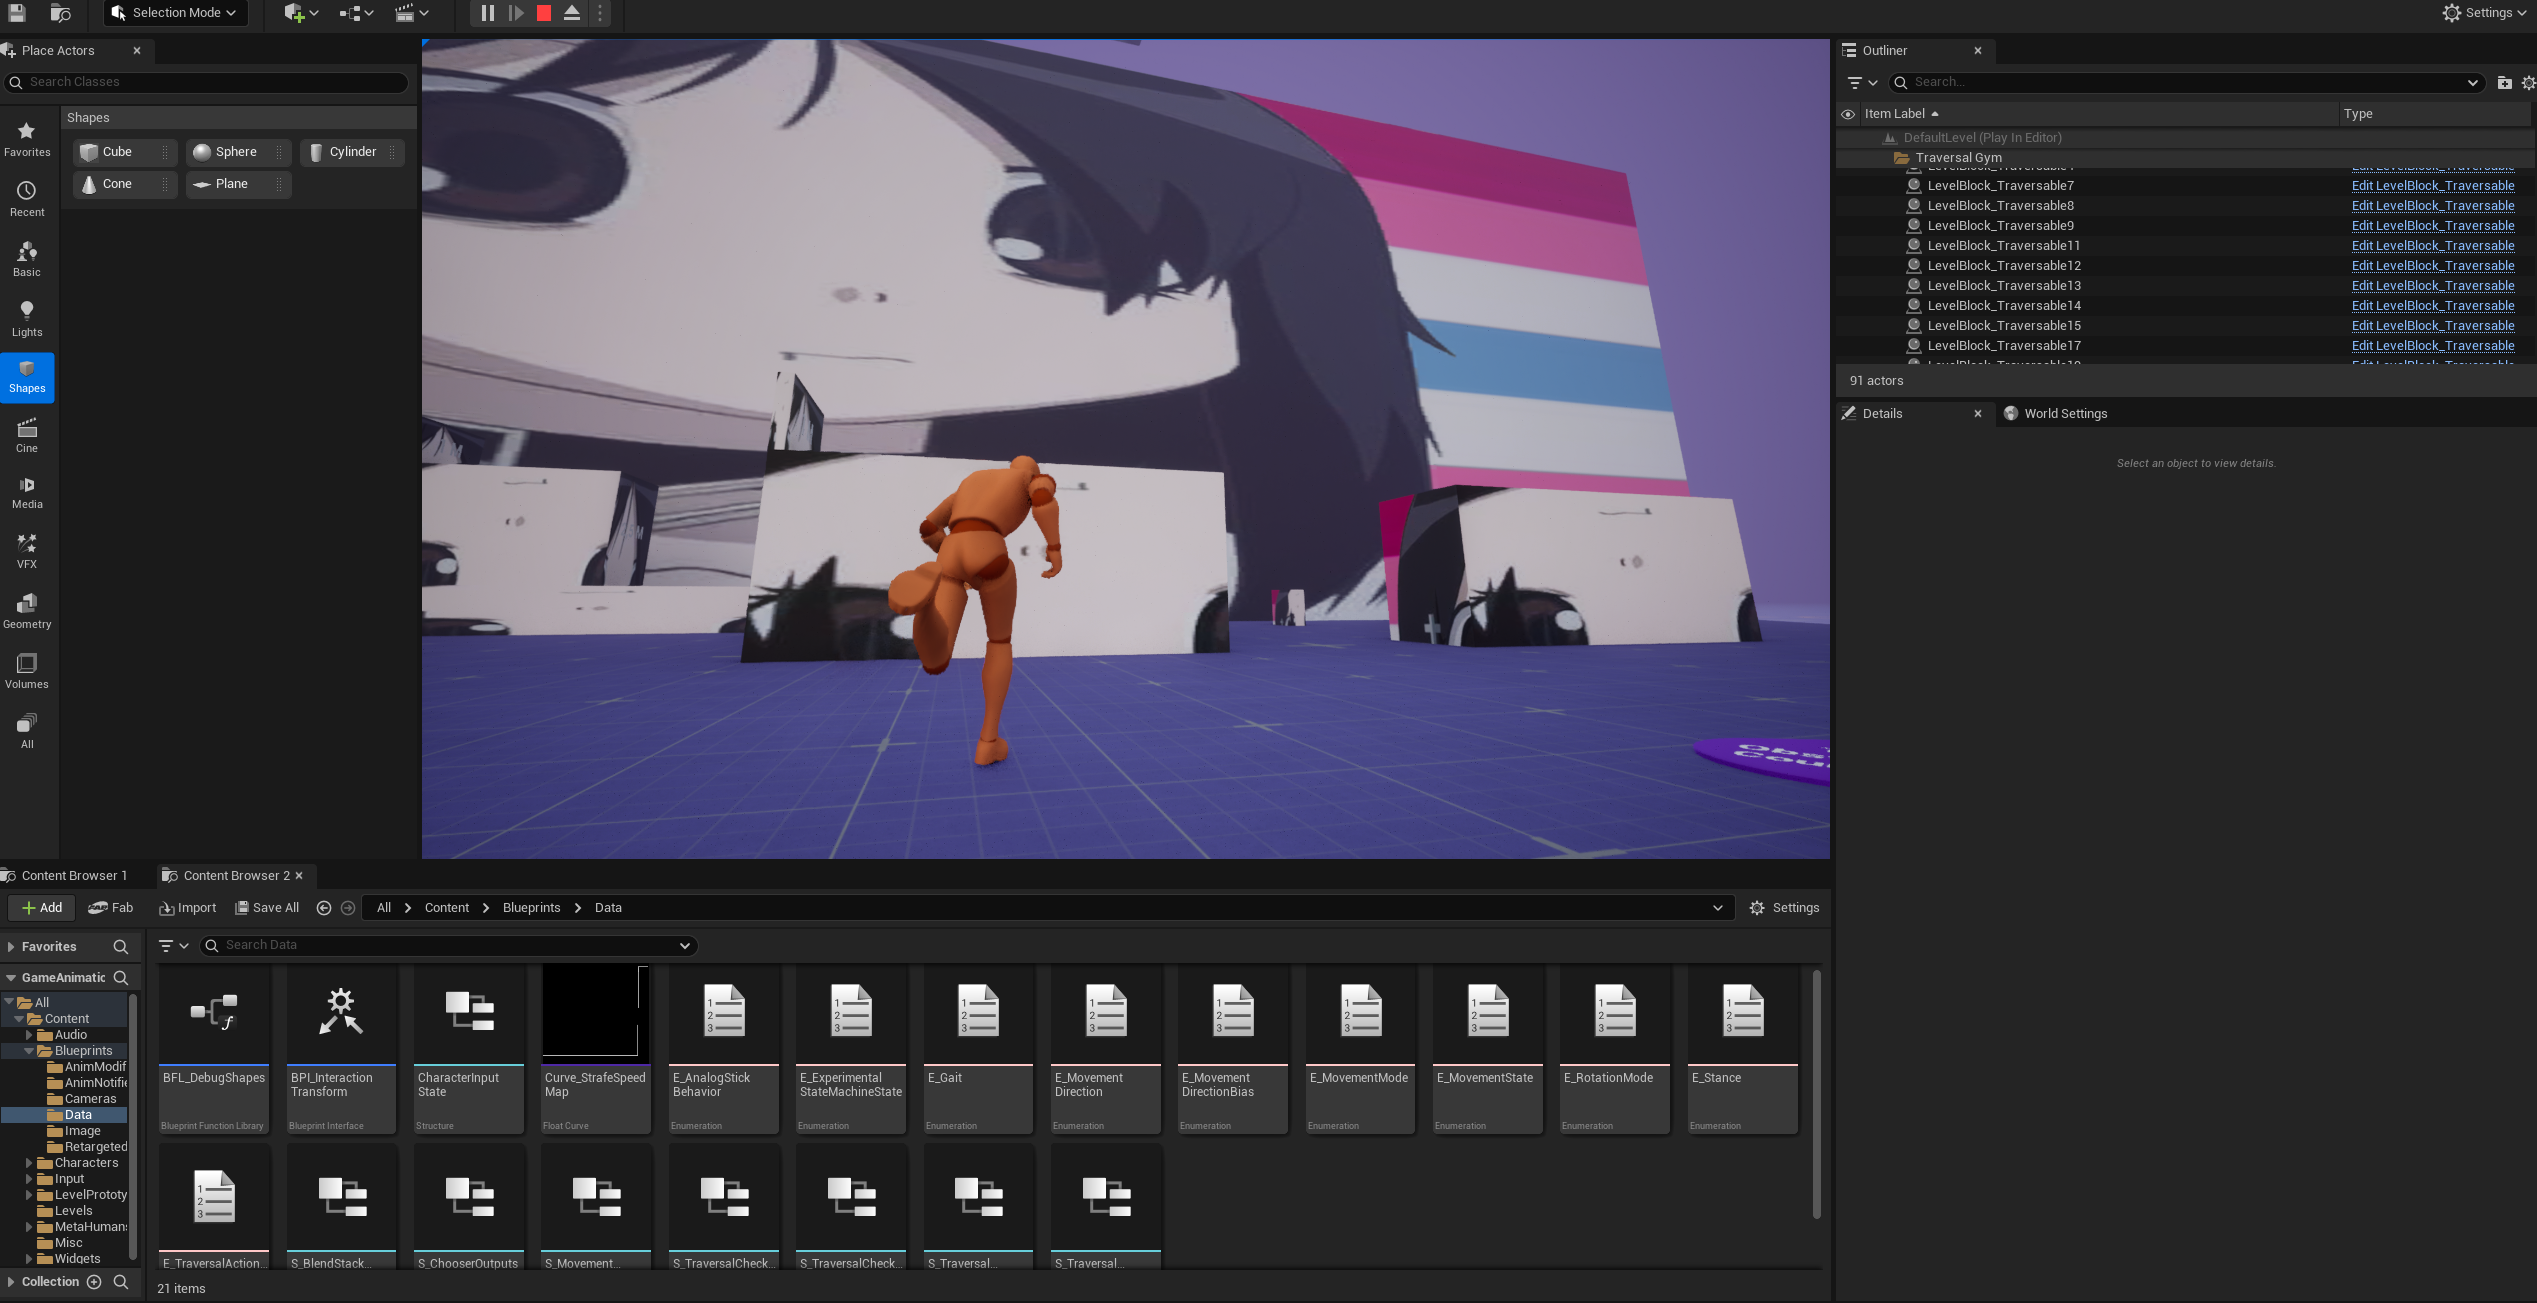Pick the Cylinder shape actor
This screenshot has height=1303, width=2537.
coord(352,152)
